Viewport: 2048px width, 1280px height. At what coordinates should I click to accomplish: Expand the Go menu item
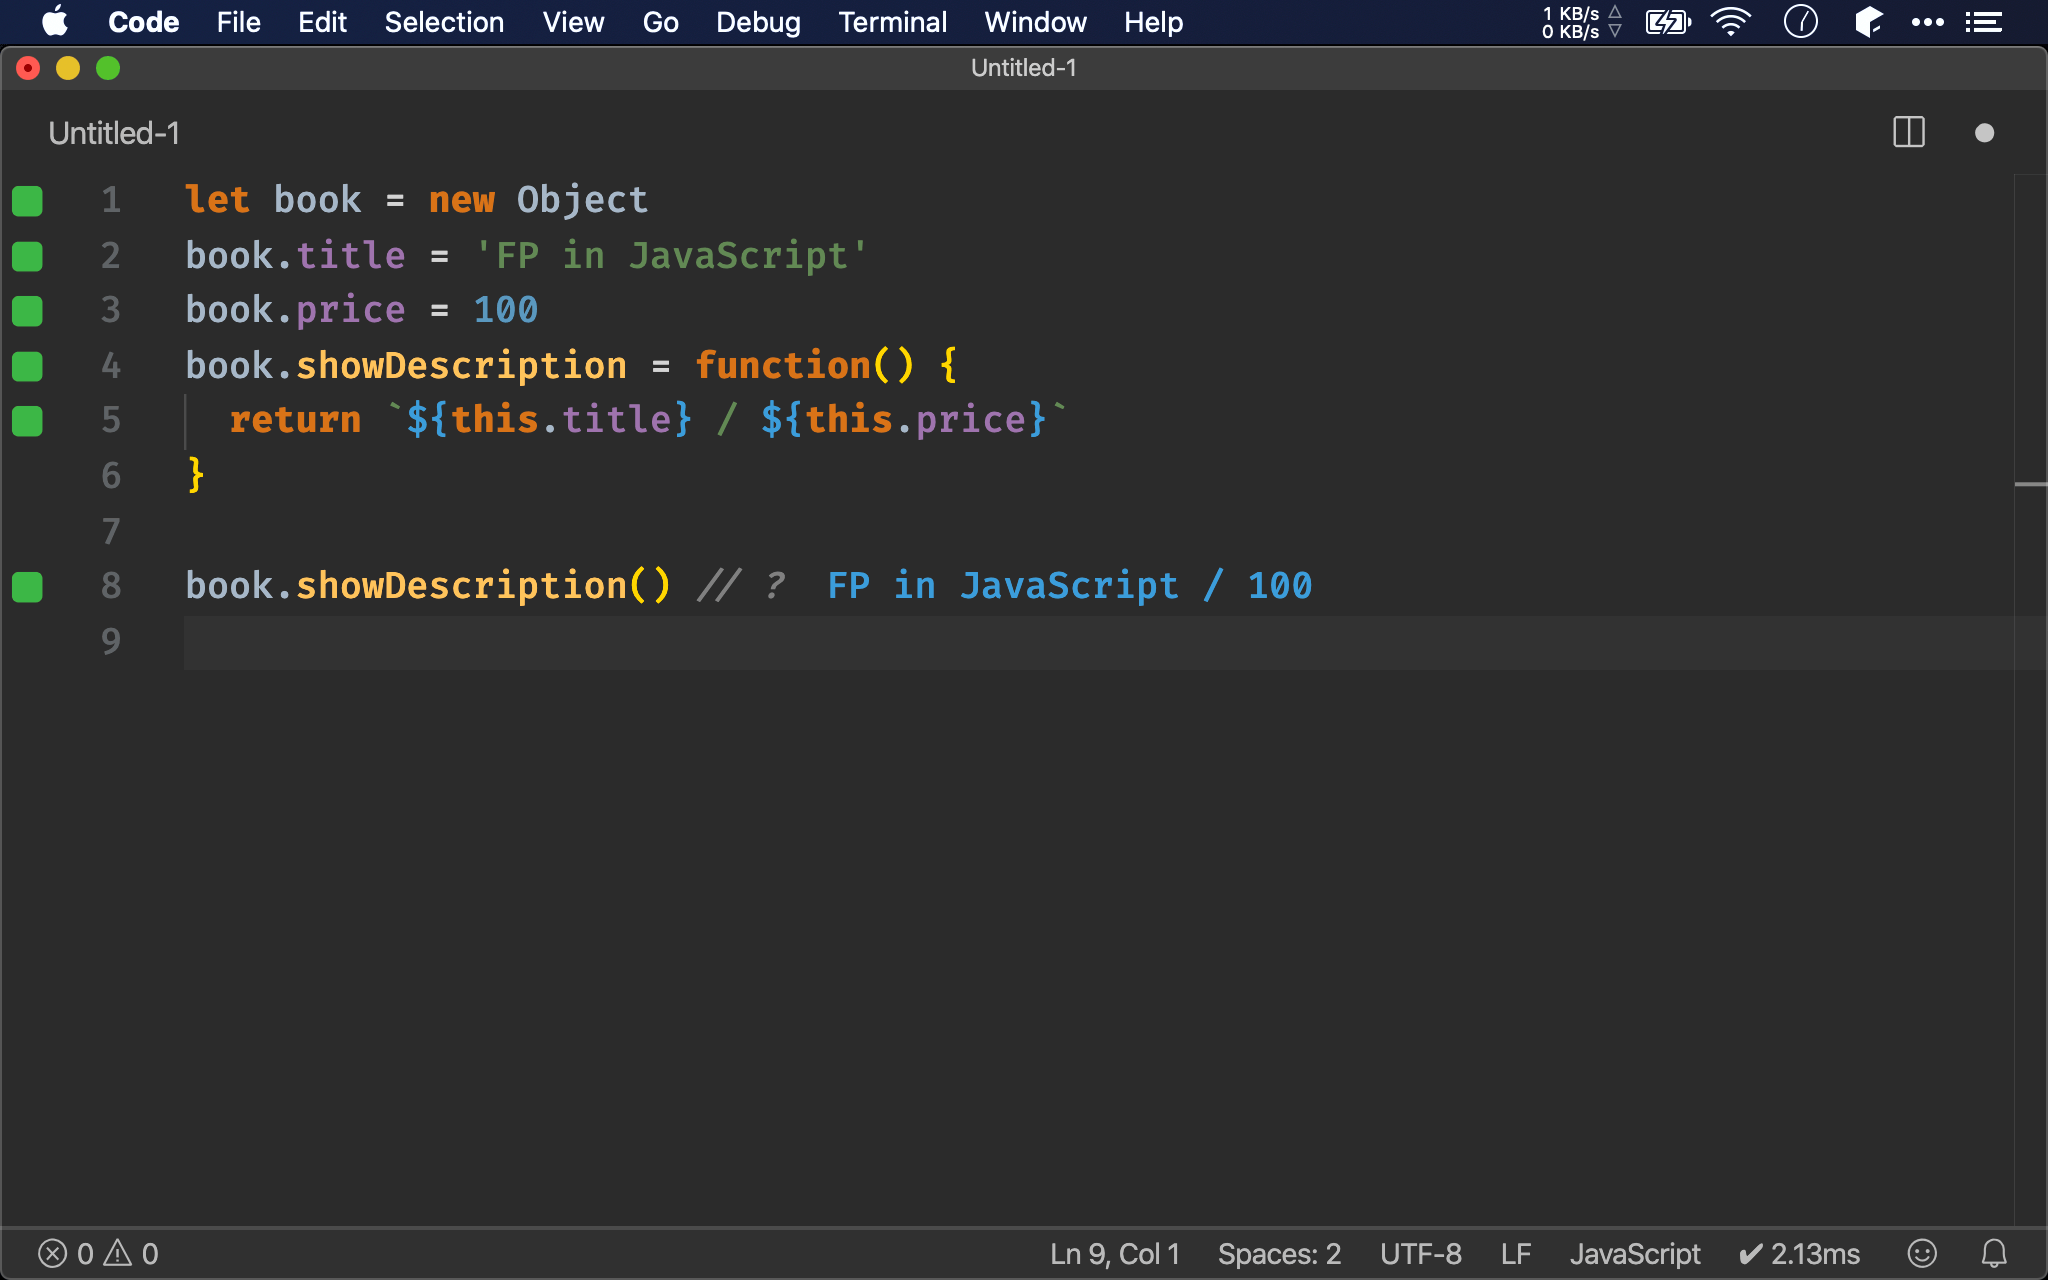click(658, 21)
